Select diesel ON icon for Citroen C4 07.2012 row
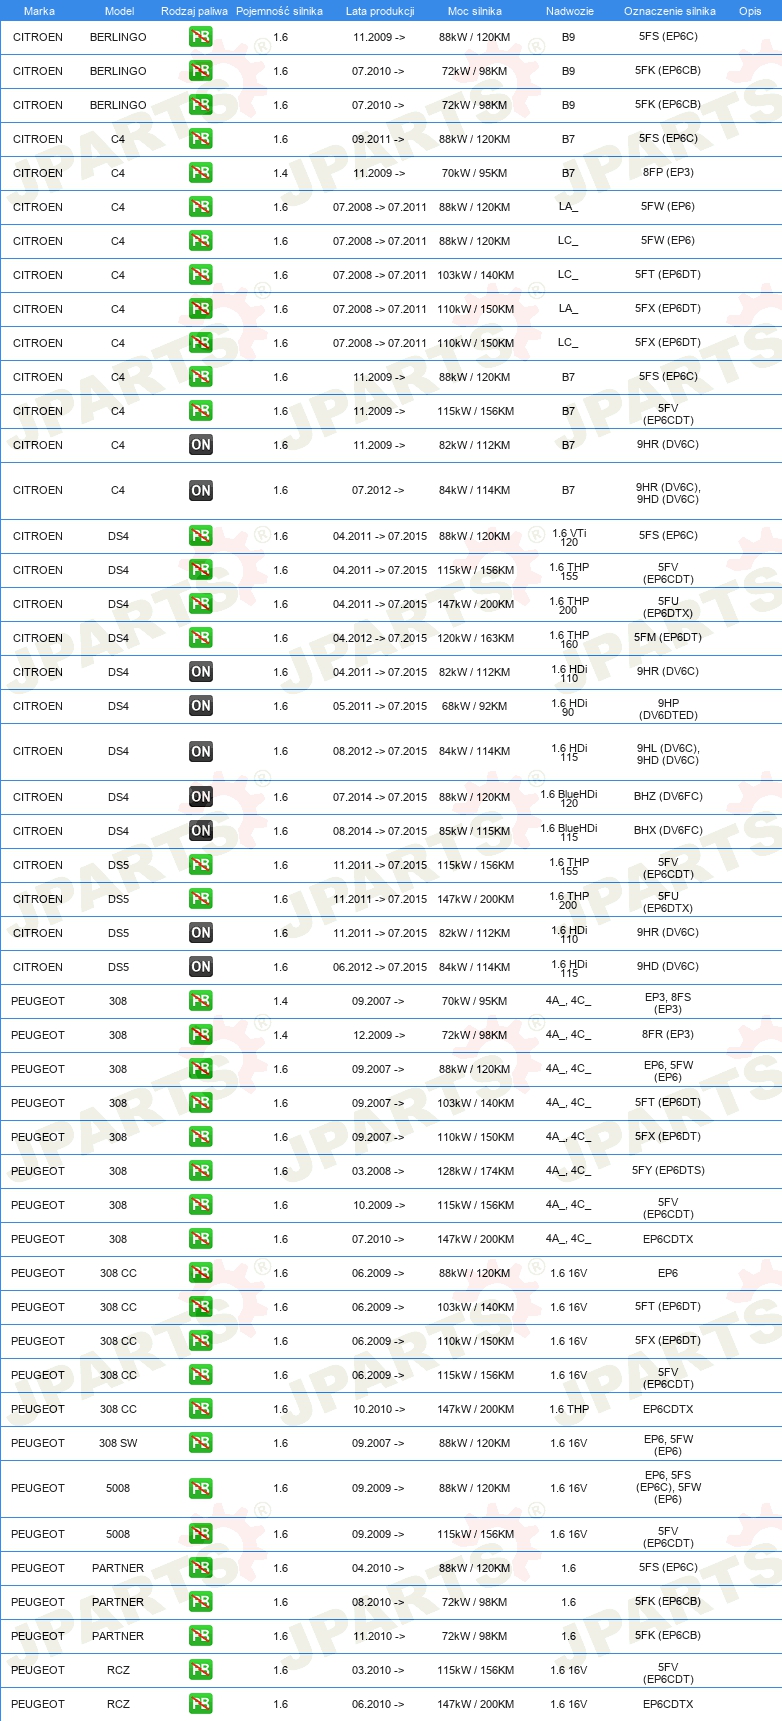This screenshot has height=1721, width=782. [201, 490]
